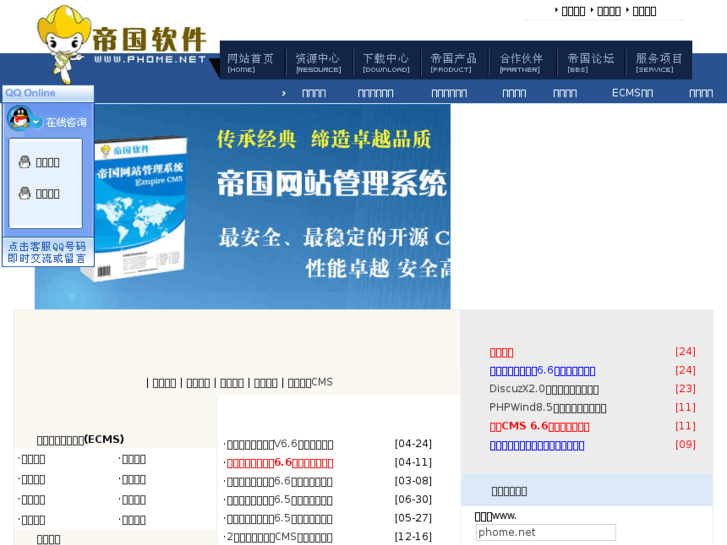The height and width of the screenshot is (545, 727).
Task: Open 下载中心 DOWNLOAD menu item
Action: [386, 62]
